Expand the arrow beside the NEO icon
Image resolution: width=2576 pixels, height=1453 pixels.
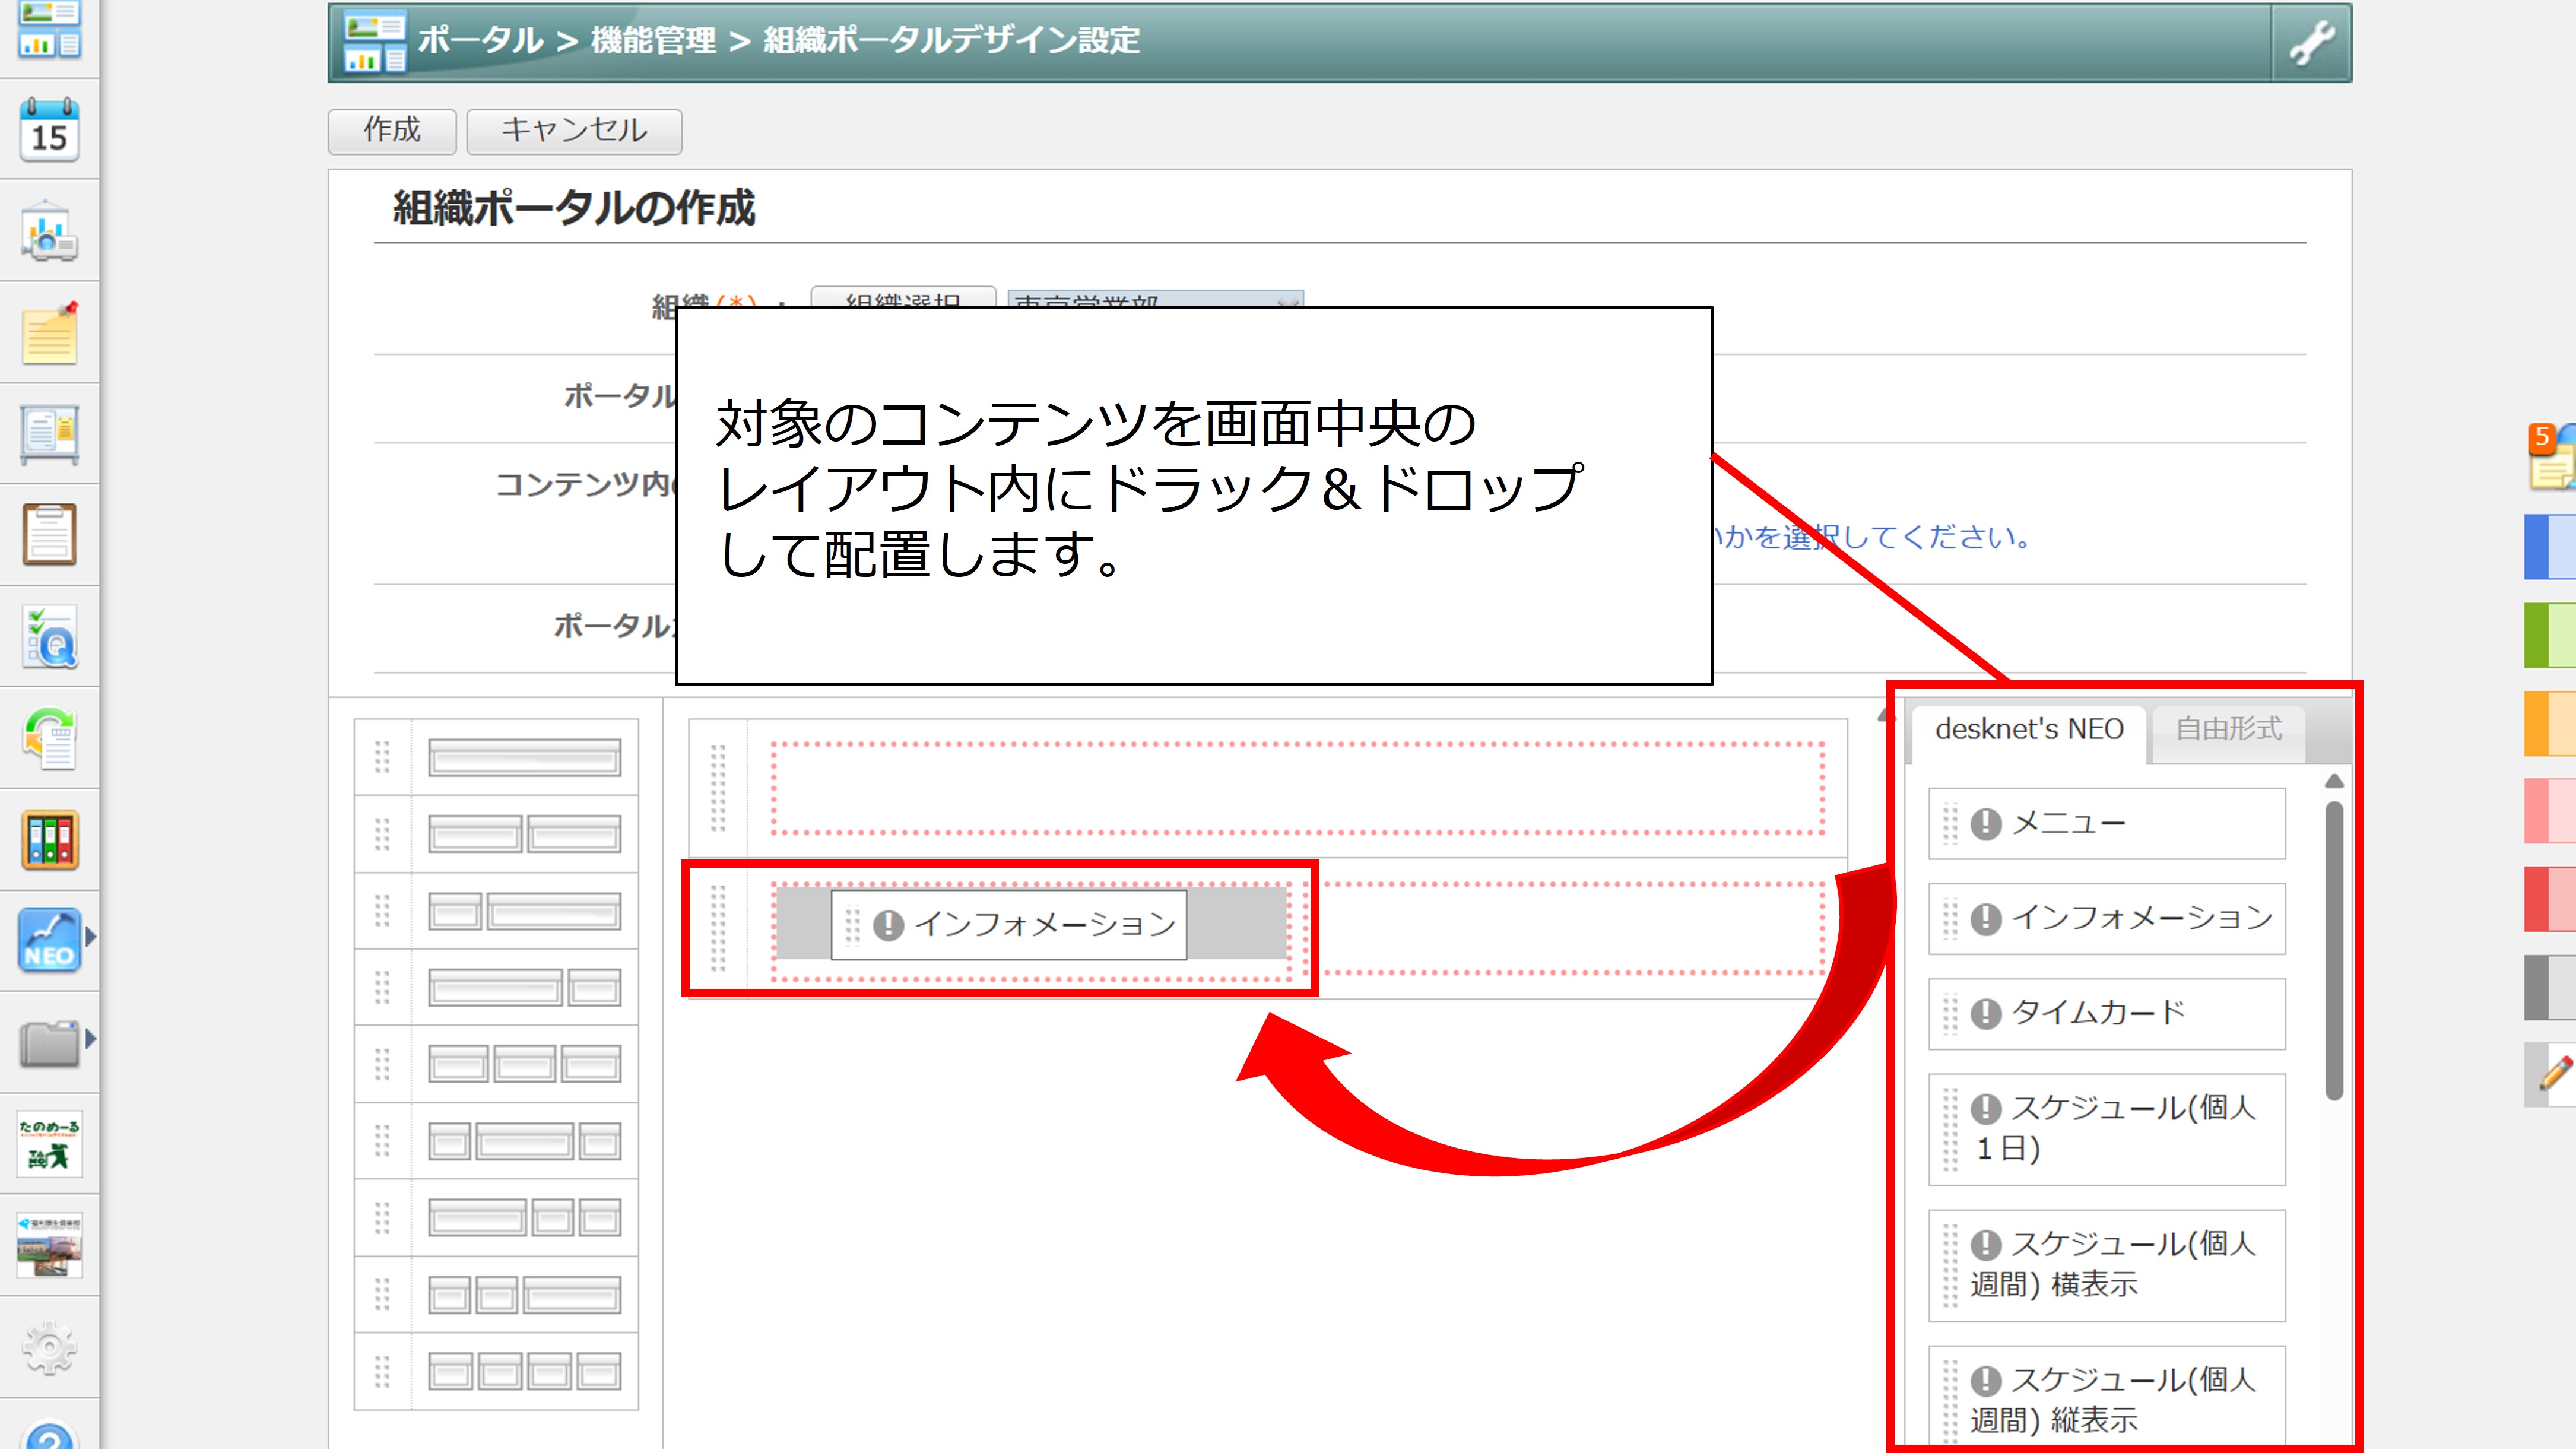tap(91, 937)
